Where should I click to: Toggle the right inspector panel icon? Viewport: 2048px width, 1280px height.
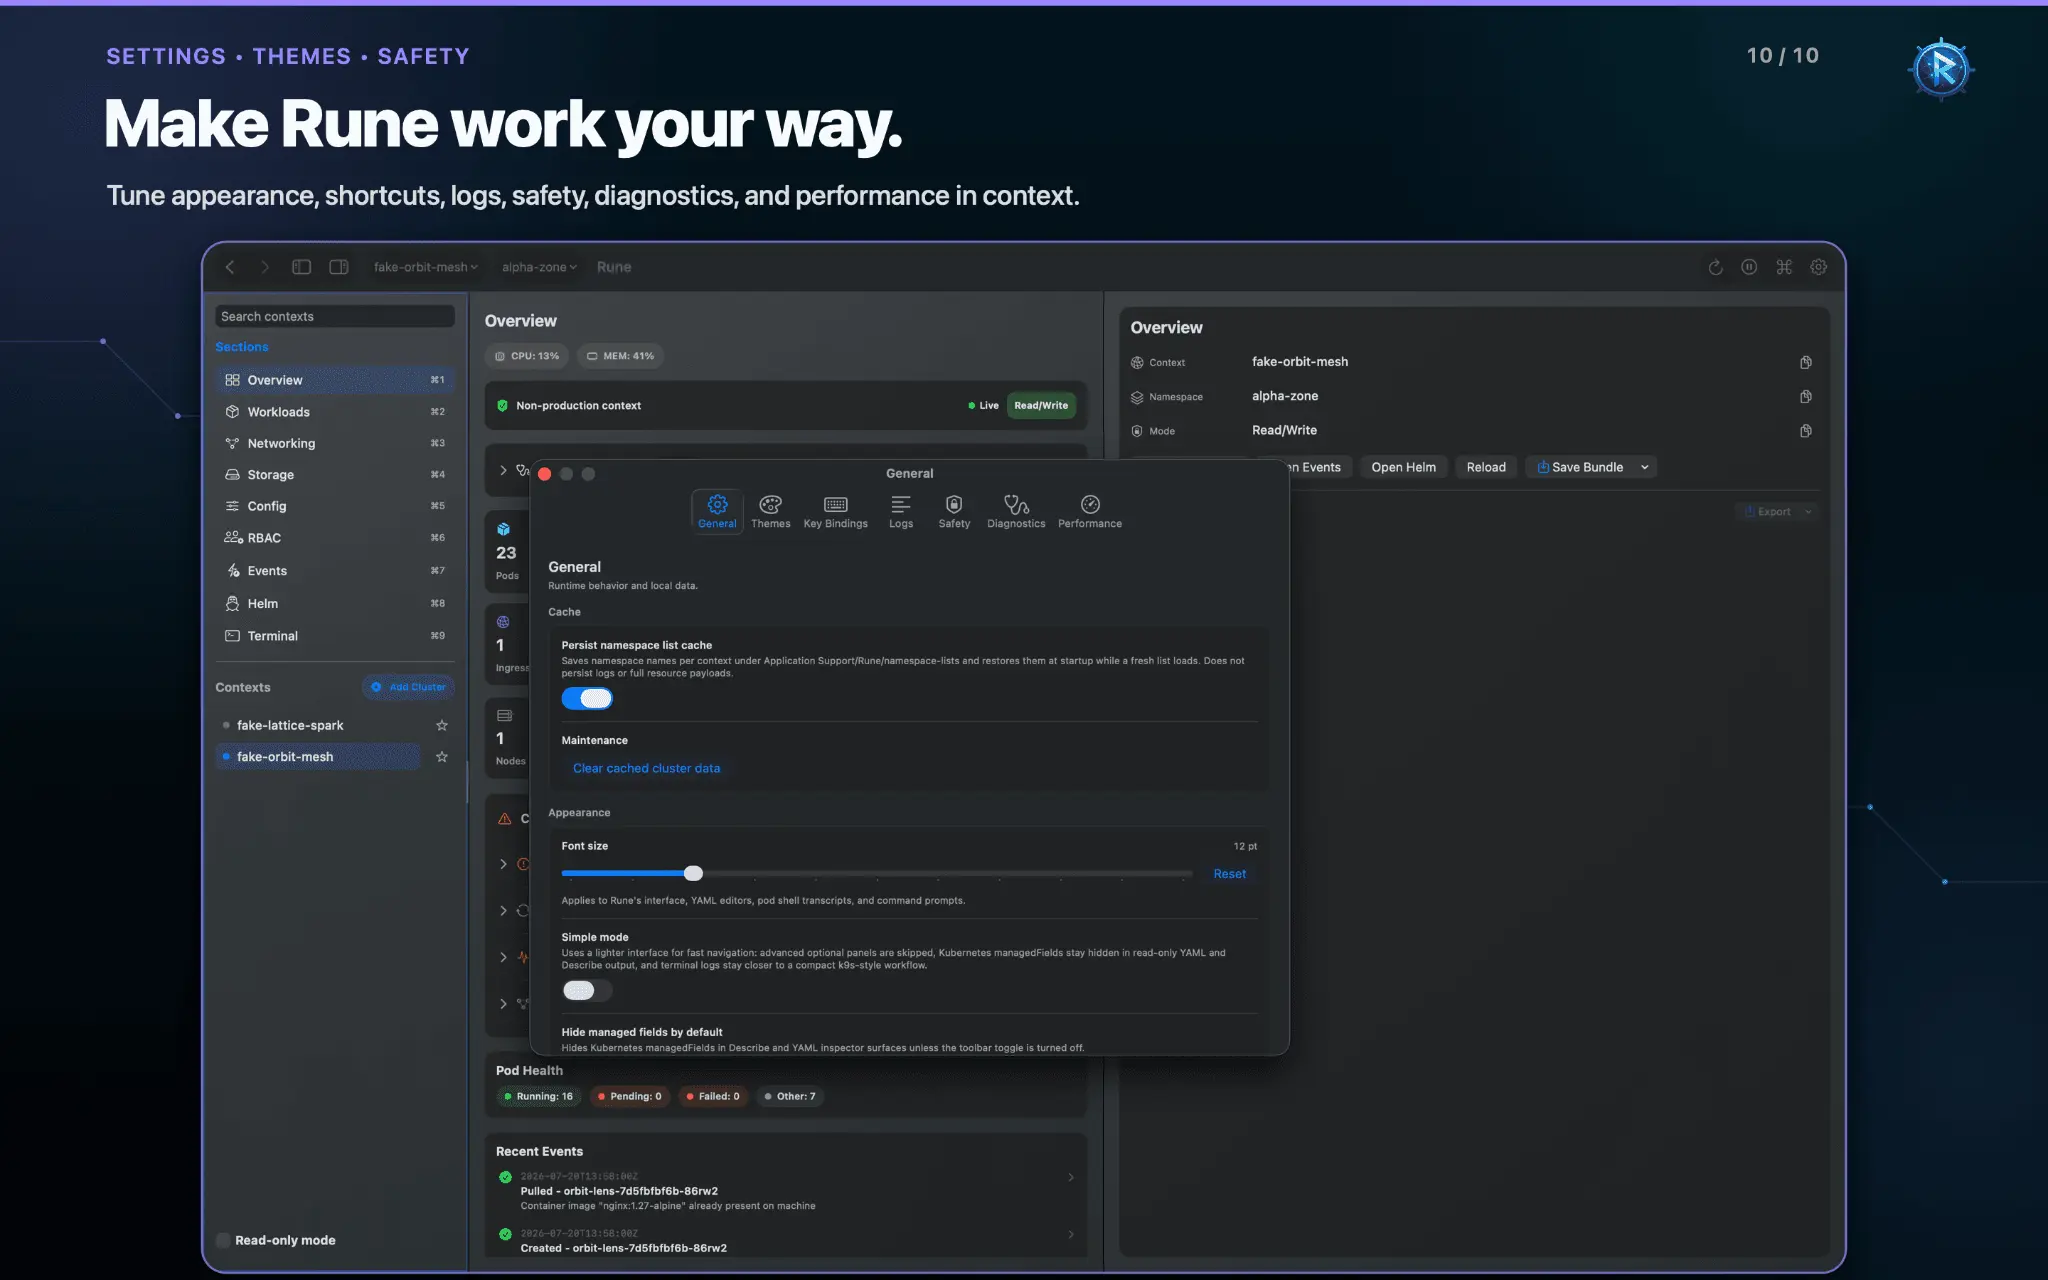[x=339, y=267]
